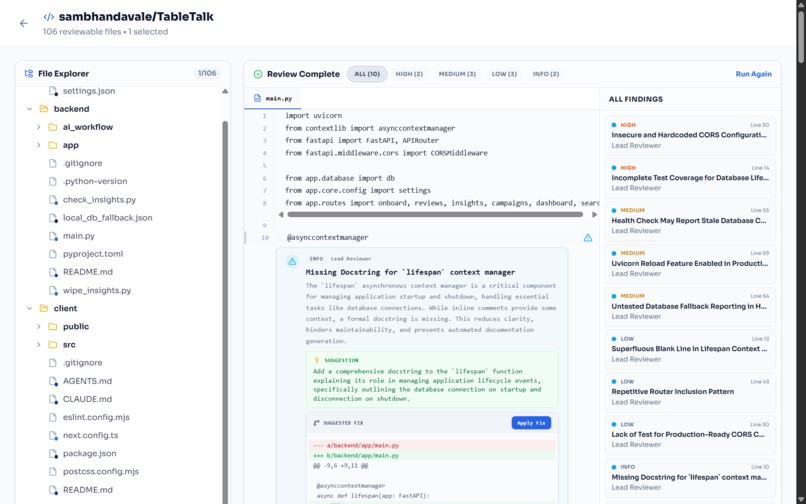806x504 pixels.
Task: Click the code brackets icon beside TableTalk
Action: [x=49, y=17]
